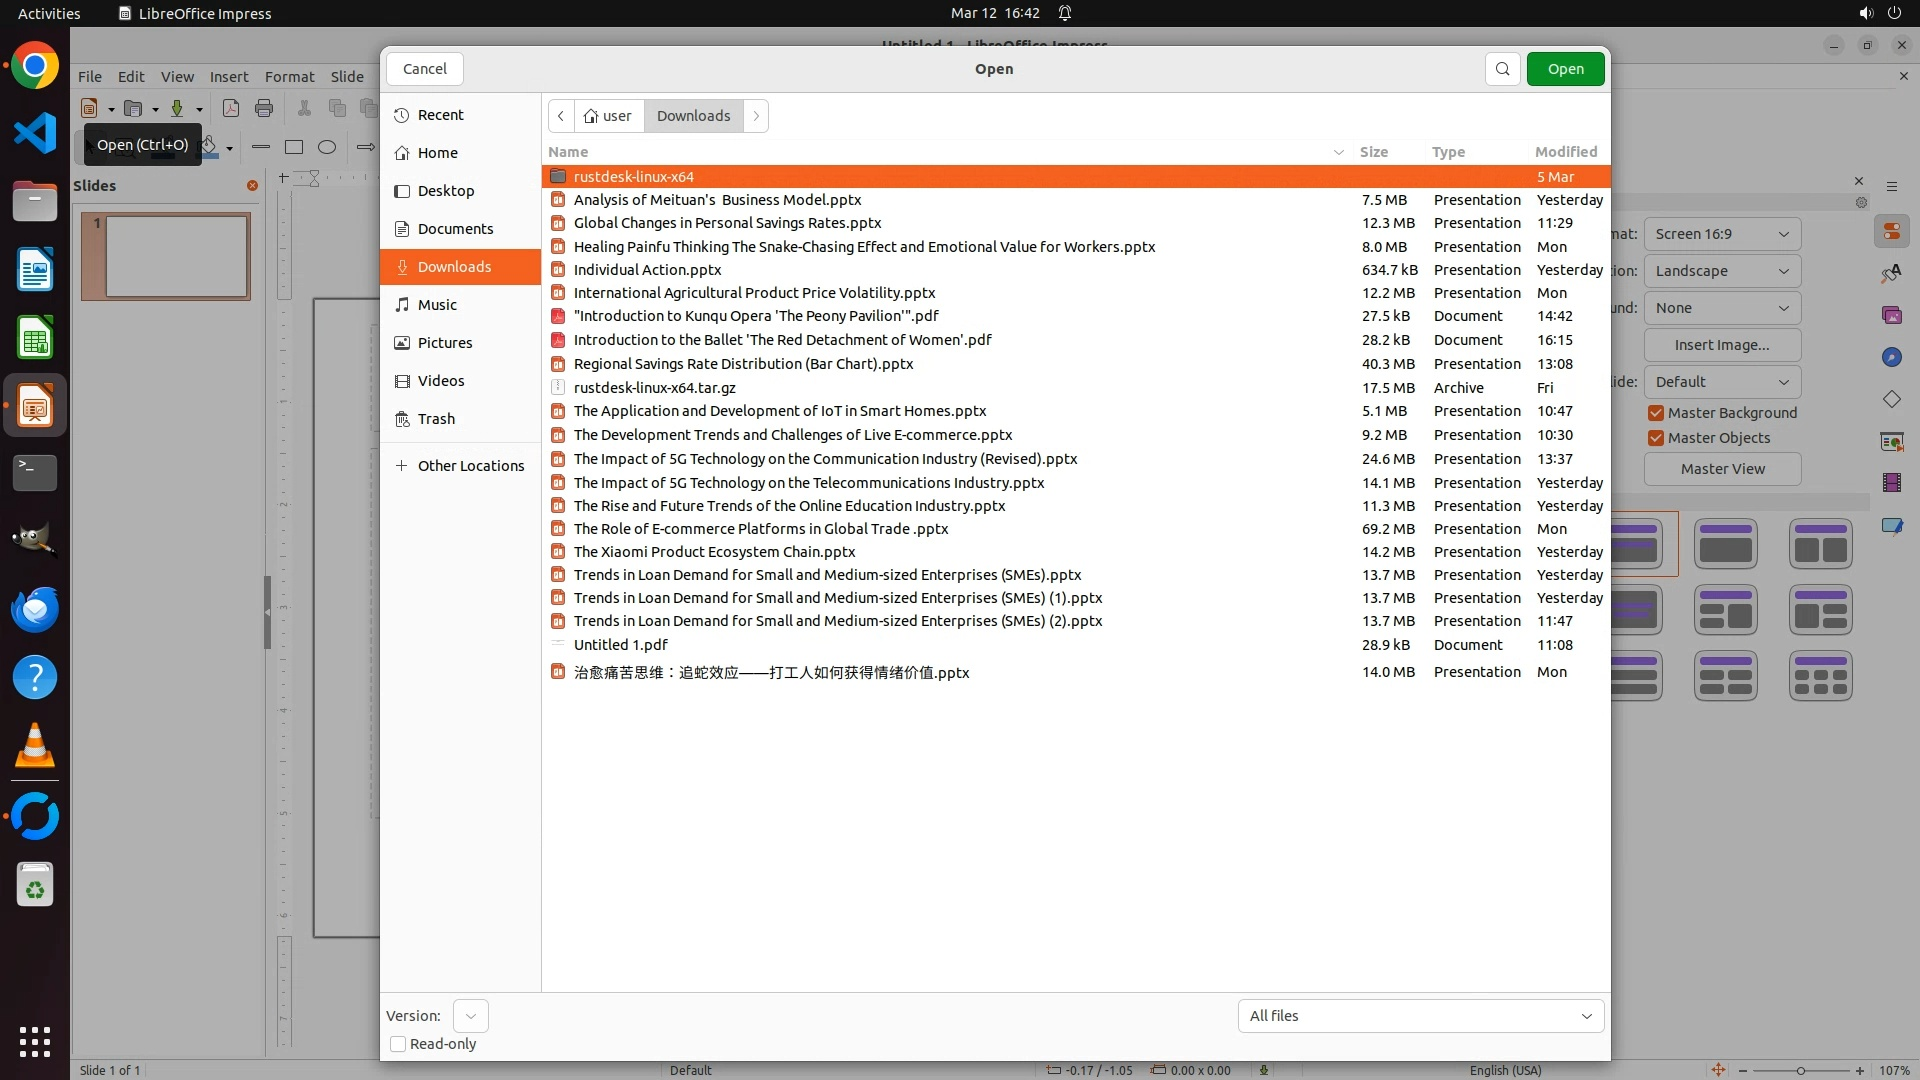The image size is (1920, 1080).
Task: Click the zoom slider in status bar
Action: [1800, 1070]
